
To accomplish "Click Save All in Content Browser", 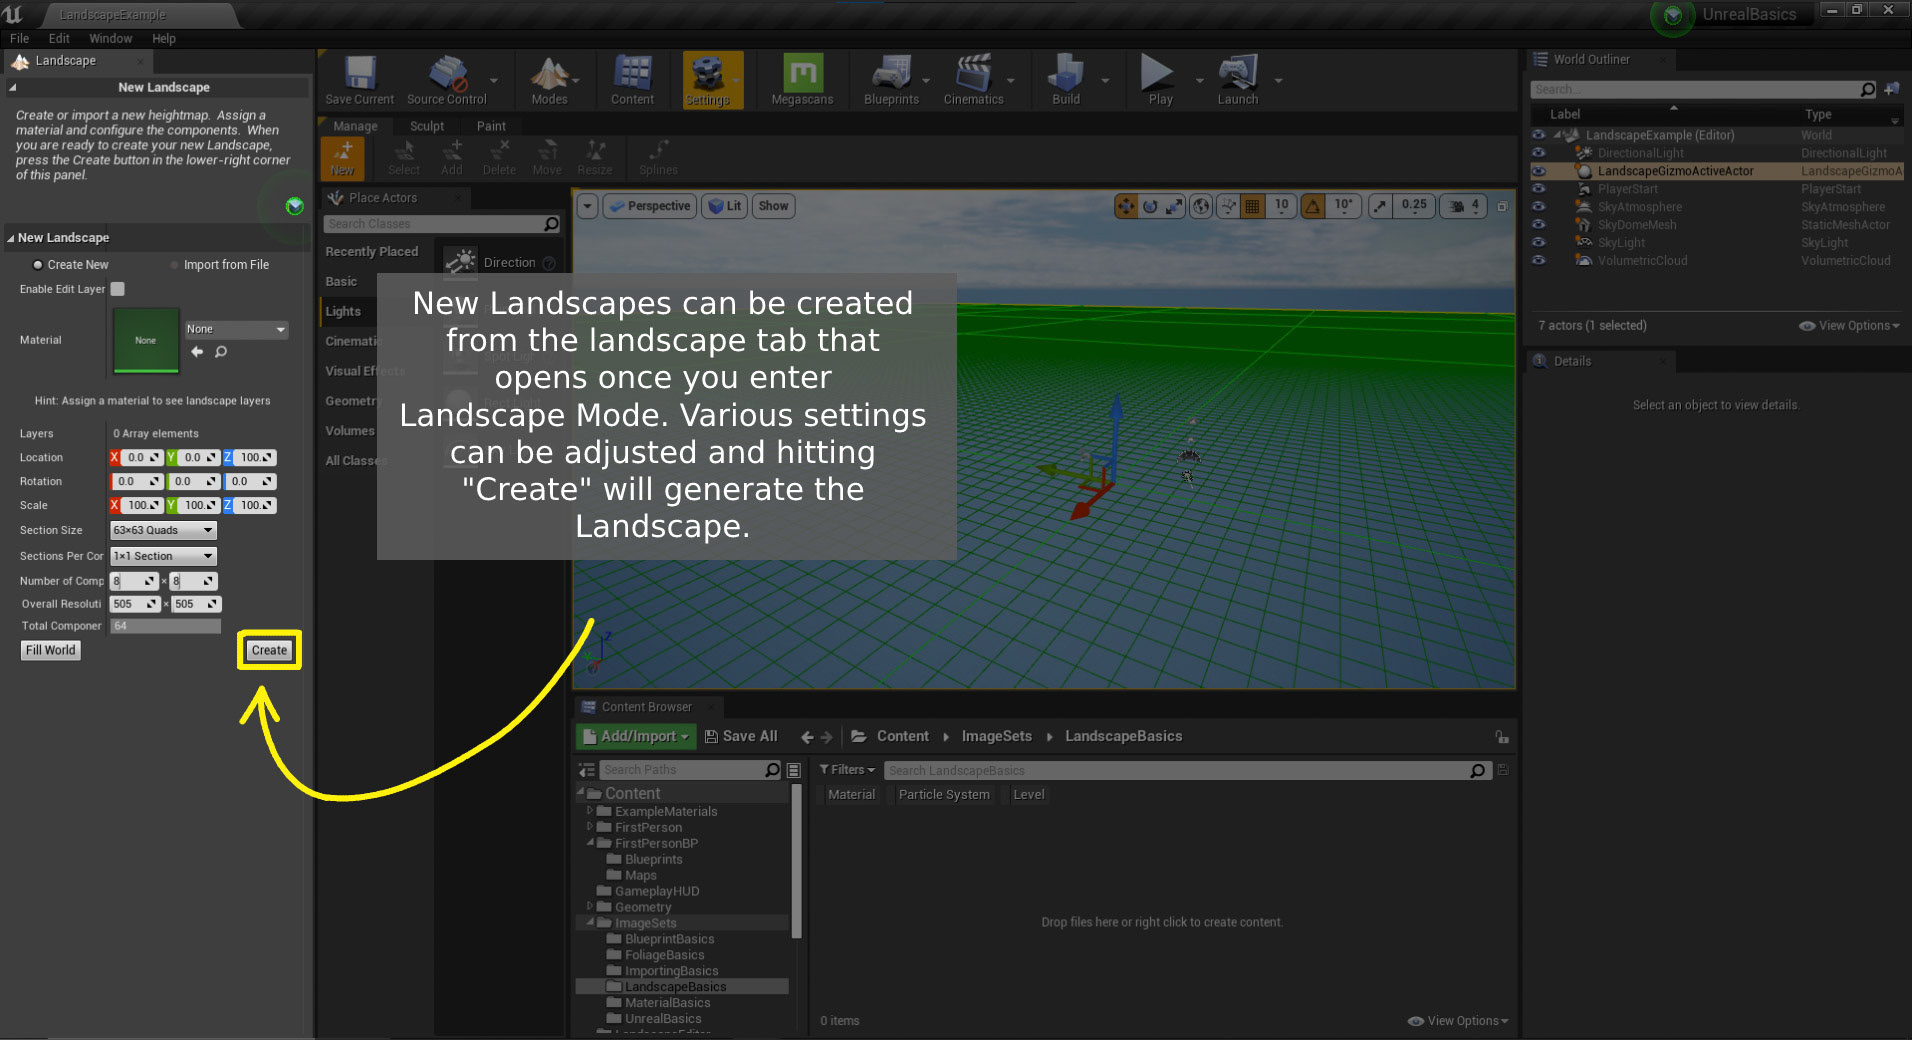I will click(x=741, y=737).
